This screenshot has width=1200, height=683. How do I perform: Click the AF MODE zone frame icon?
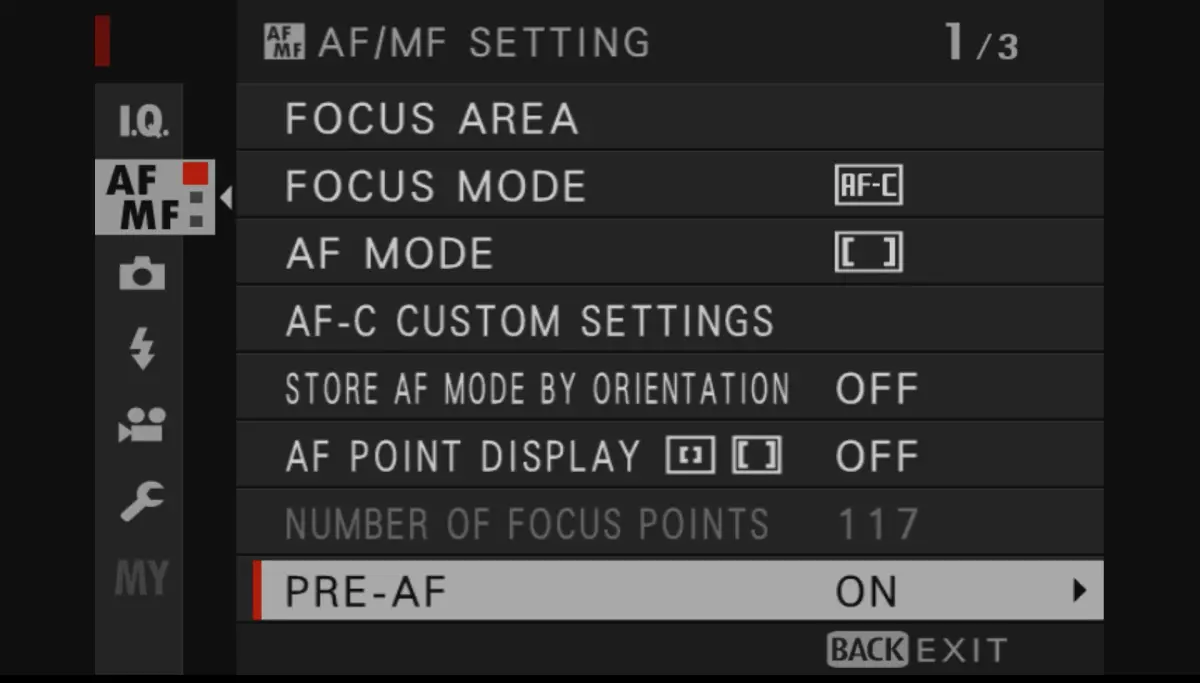click(x=869, y=252)
